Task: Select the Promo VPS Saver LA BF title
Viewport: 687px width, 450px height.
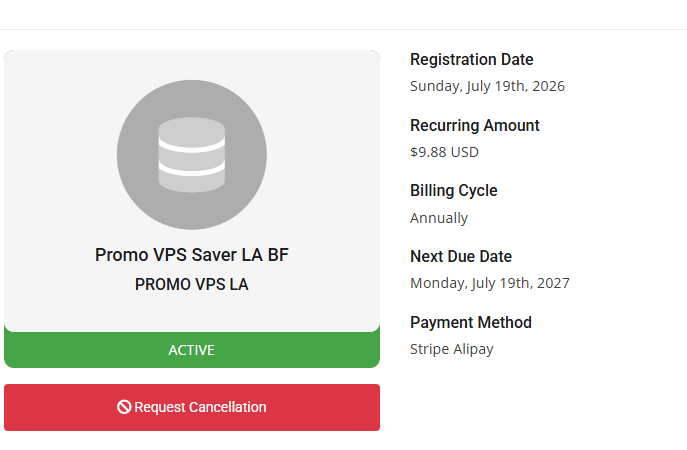Action: [192, 255]
